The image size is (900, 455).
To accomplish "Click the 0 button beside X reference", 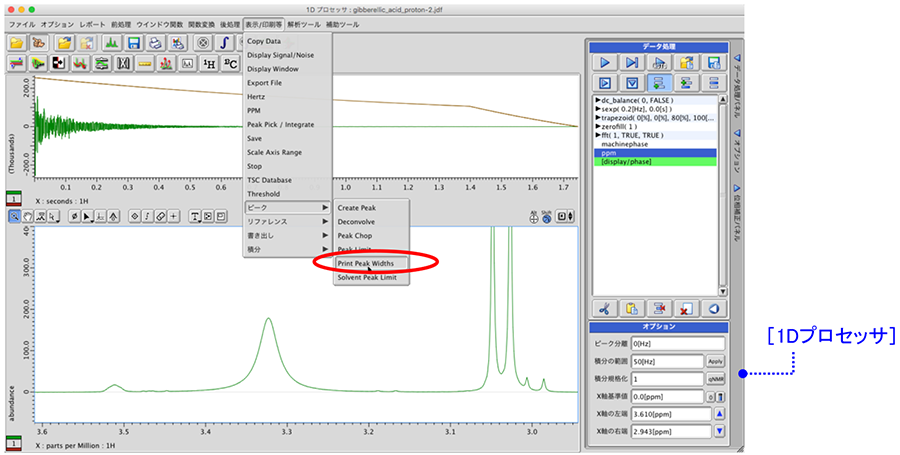I will pyautogui.click(x=711, y=396).
